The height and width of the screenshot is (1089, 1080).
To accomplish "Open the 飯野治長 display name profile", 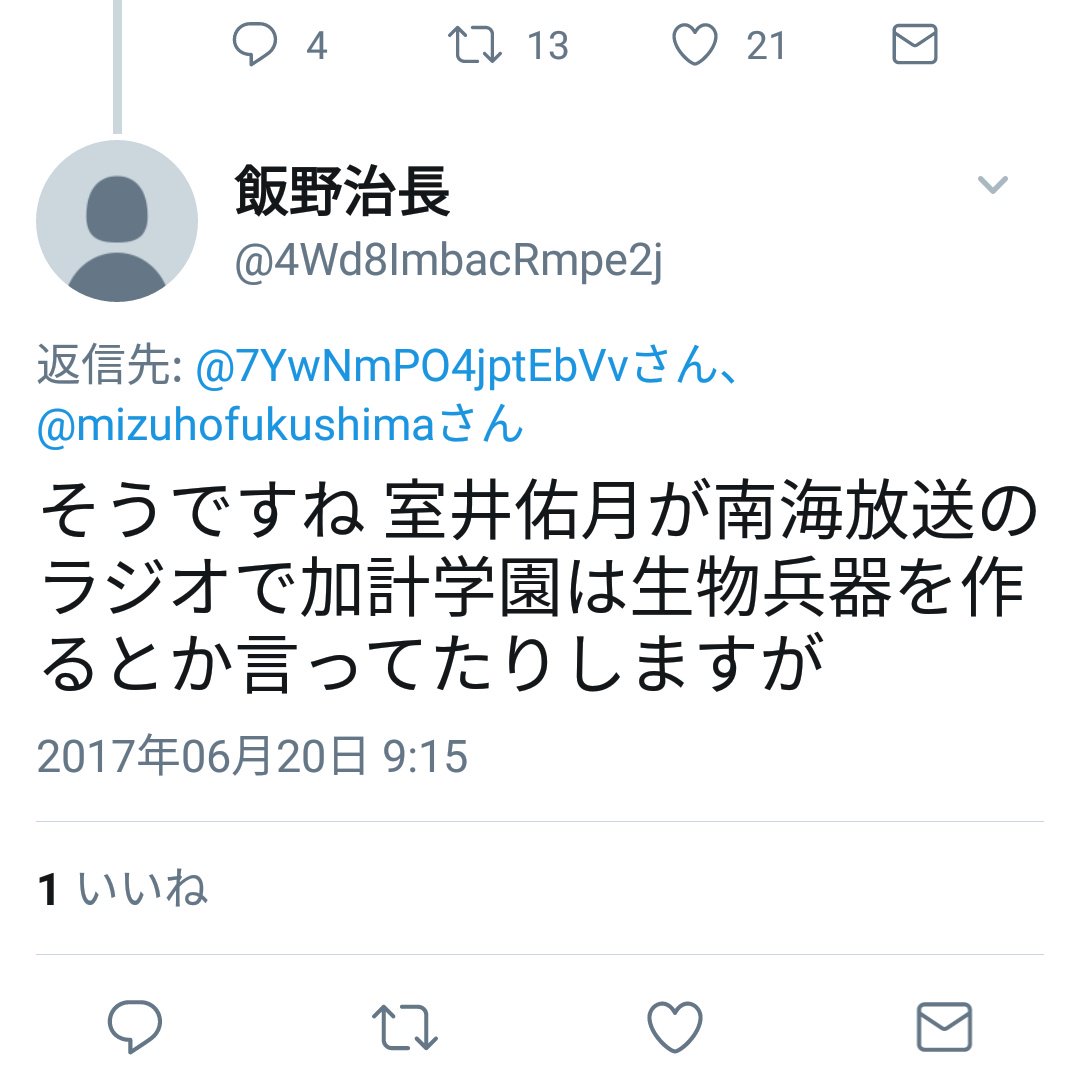I will (342, 191).
